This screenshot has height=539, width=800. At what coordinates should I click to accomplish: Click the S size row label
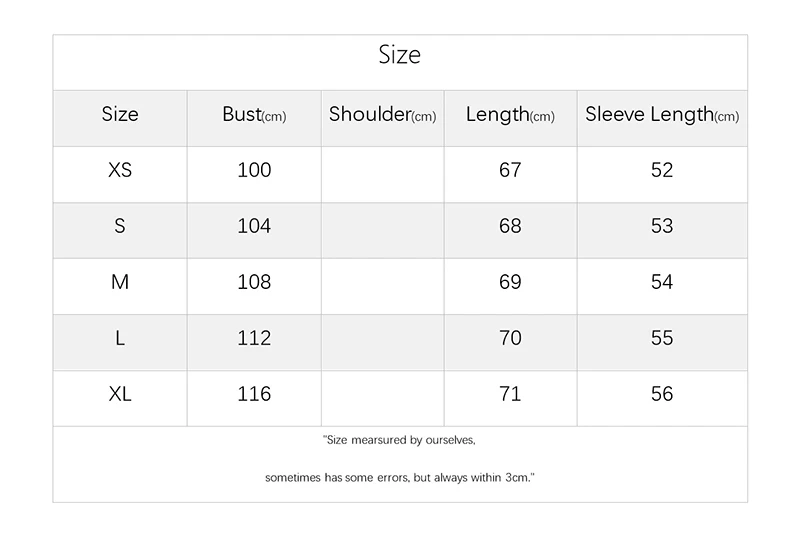[x=120, y=226]
